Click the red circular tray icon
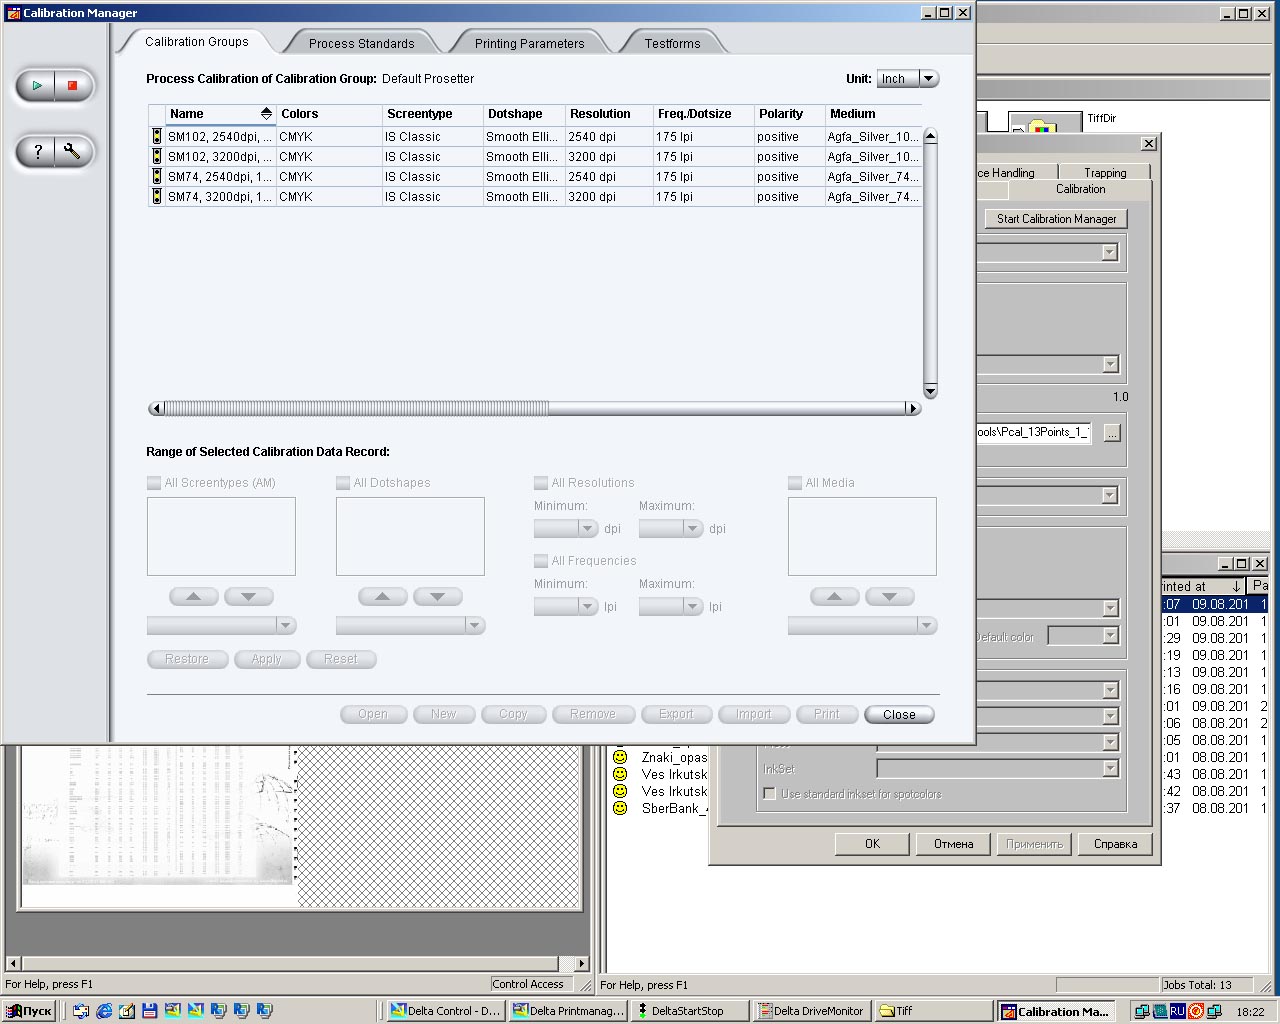 [x=1195, y=1011]
